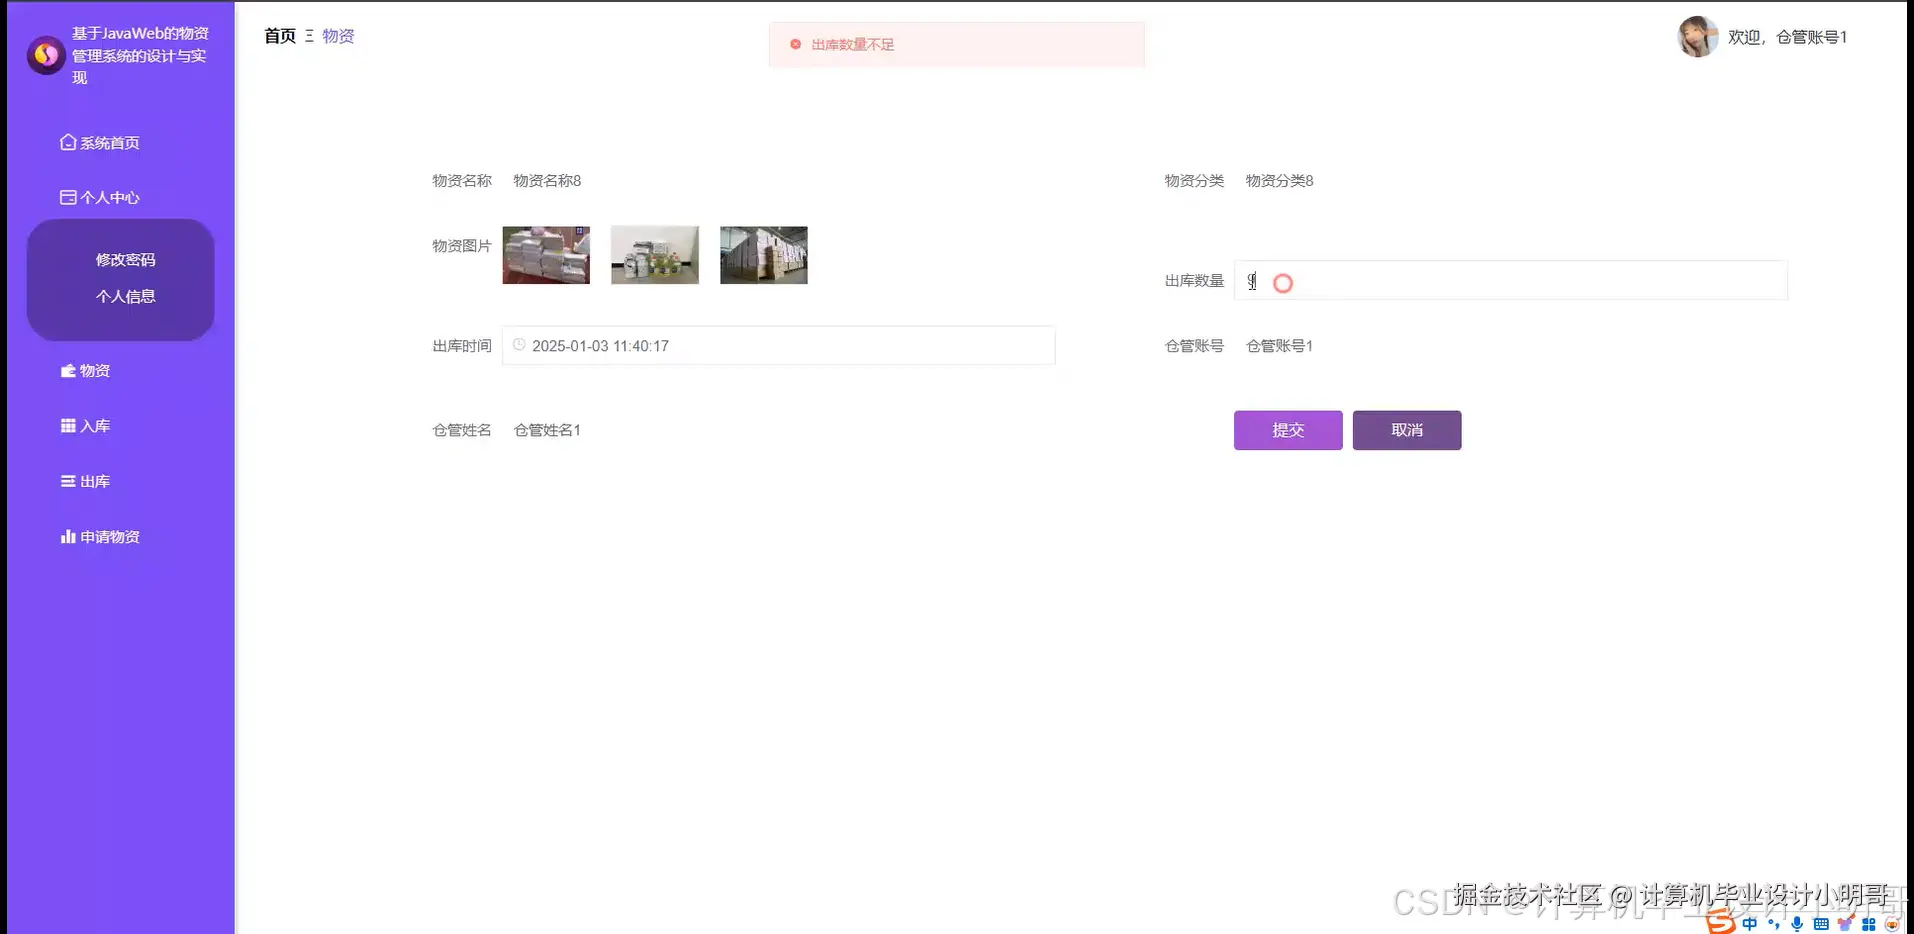
Task: Dismiss the 出库数量不足 error alert
Action: (795, 44)
